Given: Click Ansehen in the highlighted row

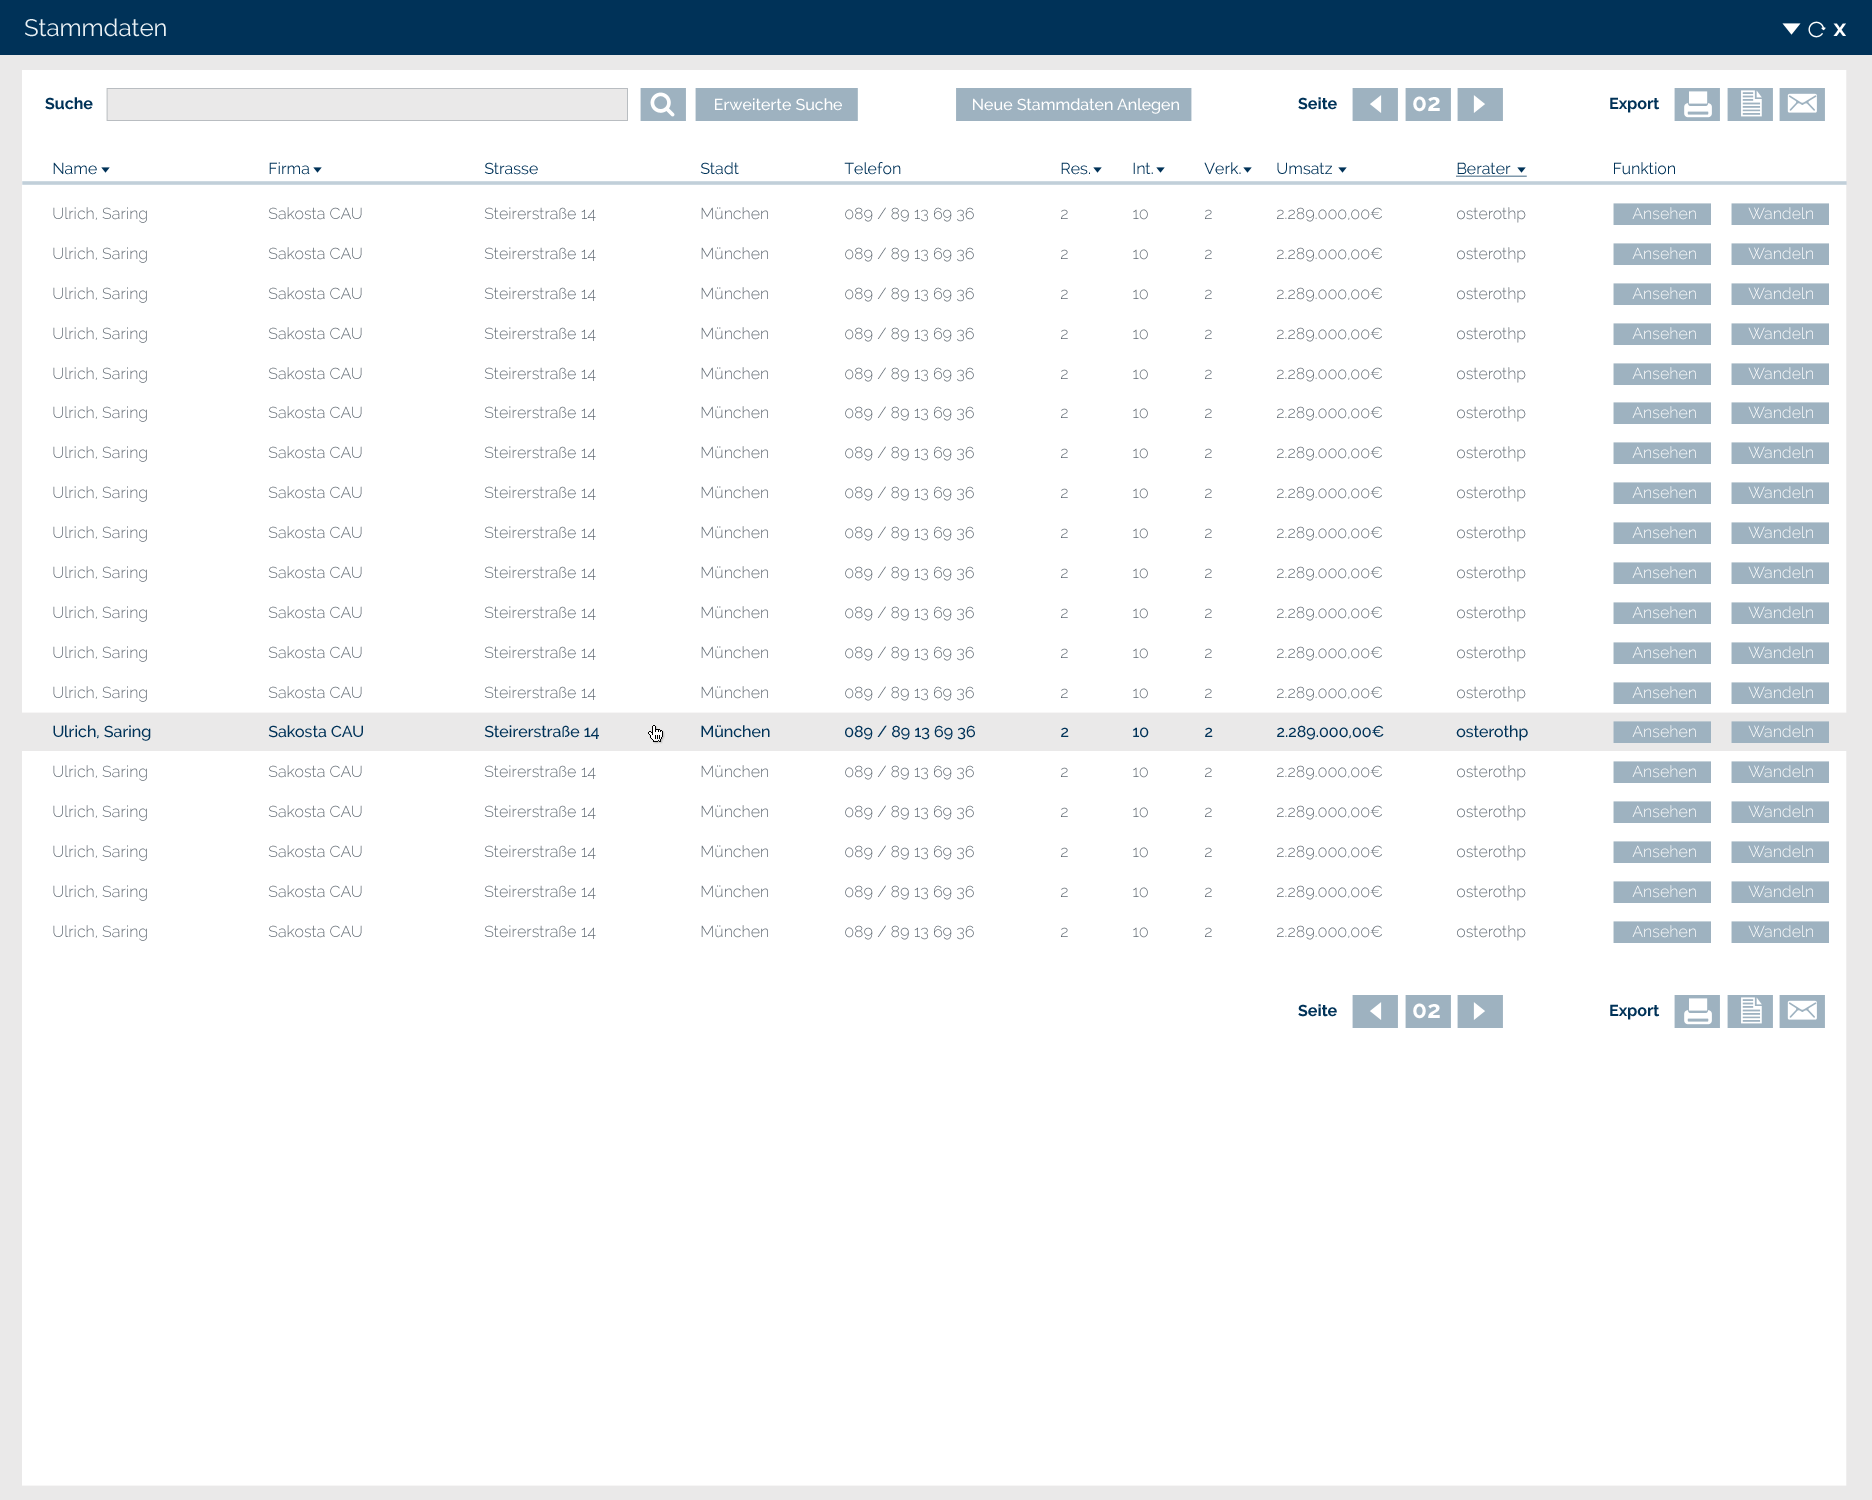Looking at the screenshot, I should pos(1662,732).
